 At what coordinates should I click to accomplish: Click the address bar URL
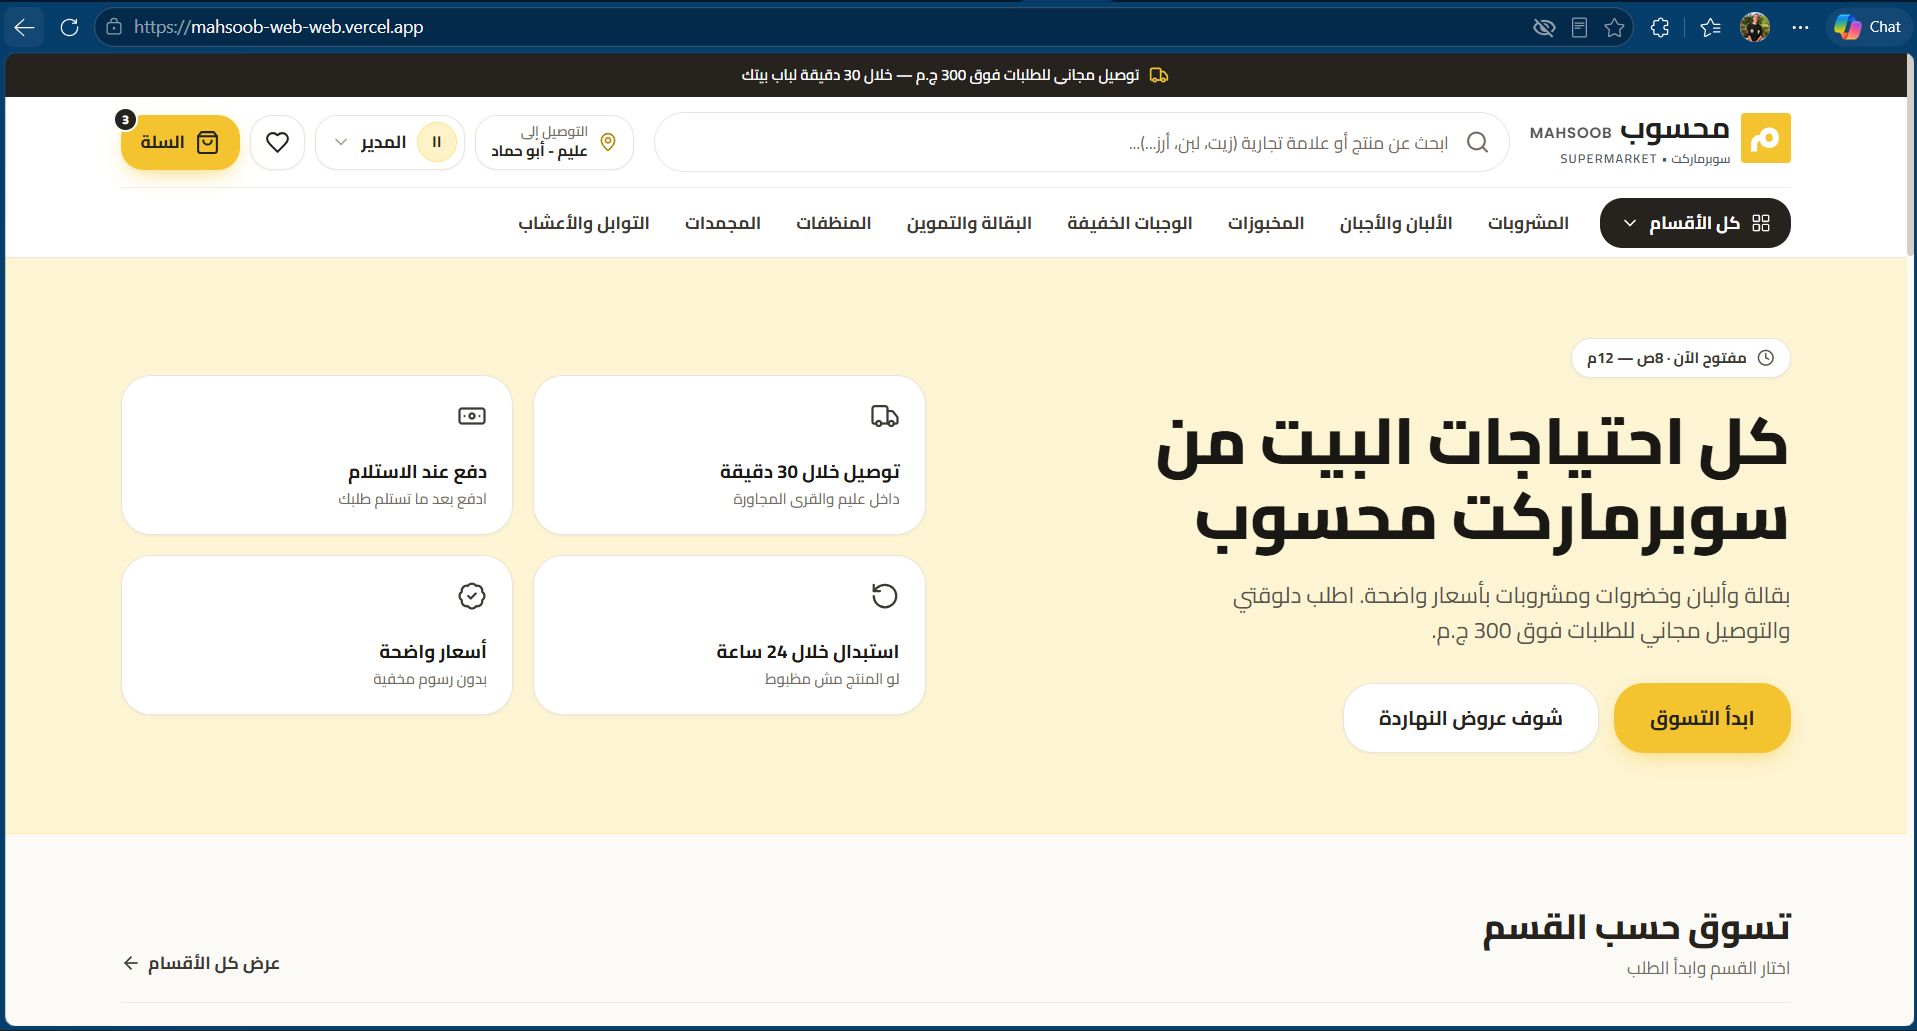pyautogui.click(x=279, y=27)
